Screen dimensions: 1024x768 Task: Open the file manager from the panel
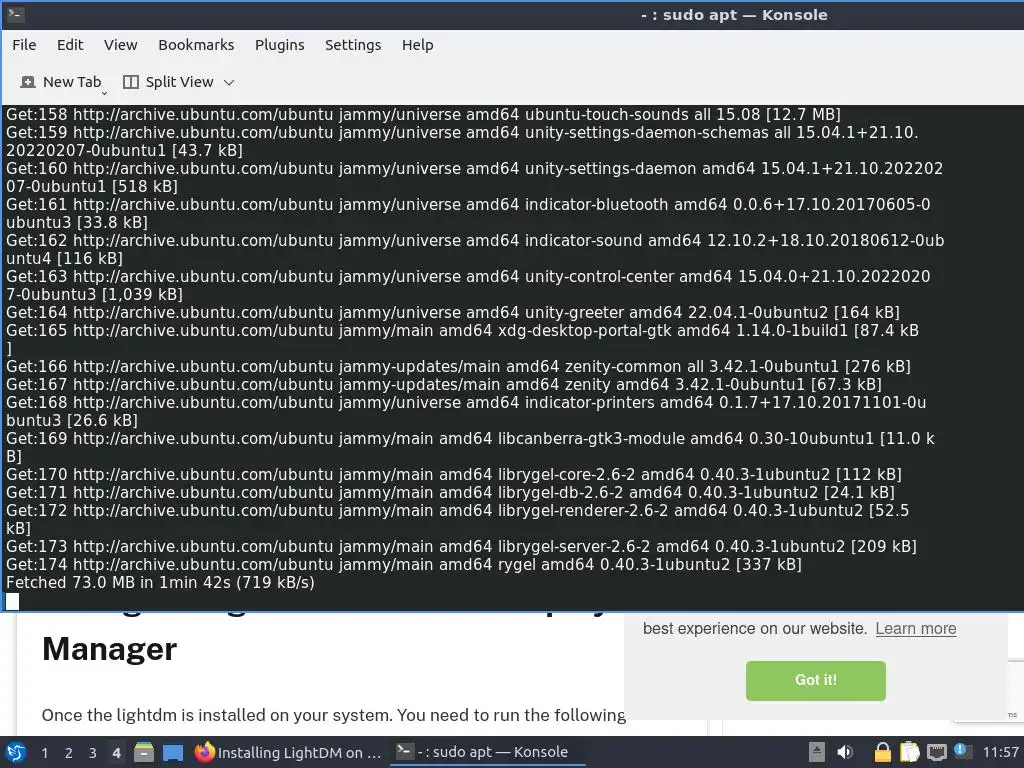(x=144, y=752)
